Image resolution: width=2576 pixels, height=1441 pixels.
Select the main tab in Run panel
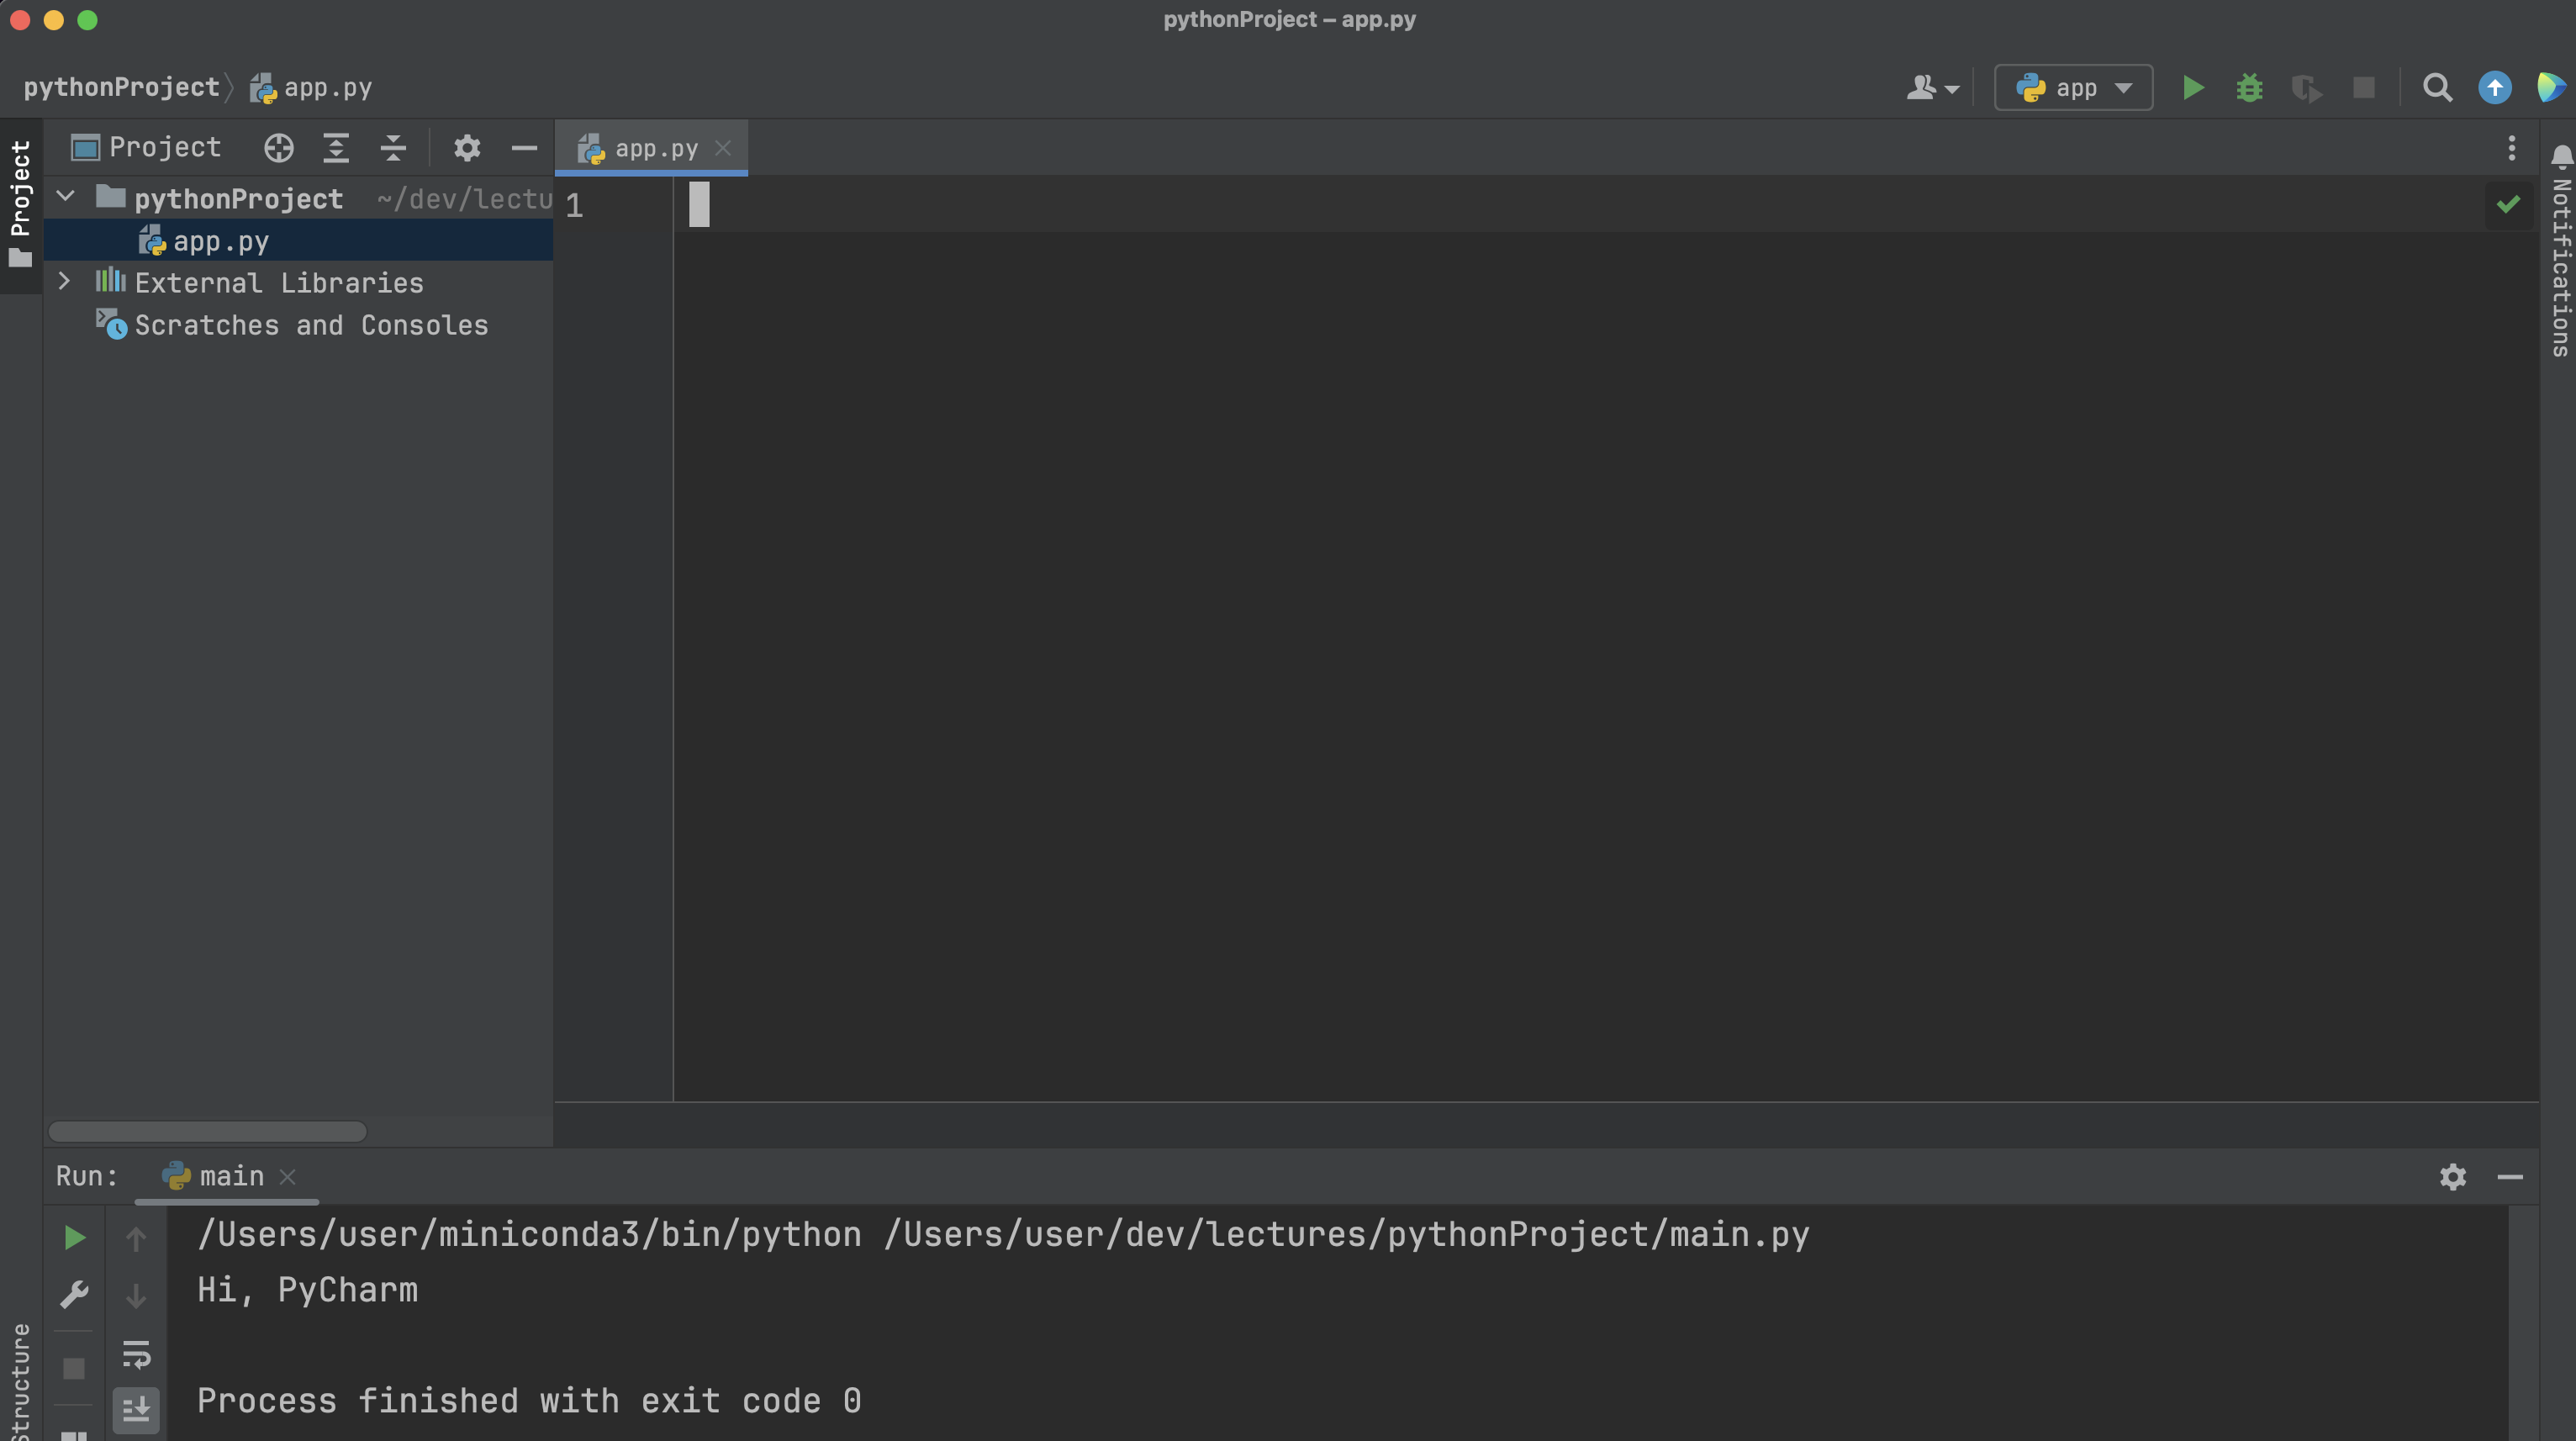point(230,1176)
